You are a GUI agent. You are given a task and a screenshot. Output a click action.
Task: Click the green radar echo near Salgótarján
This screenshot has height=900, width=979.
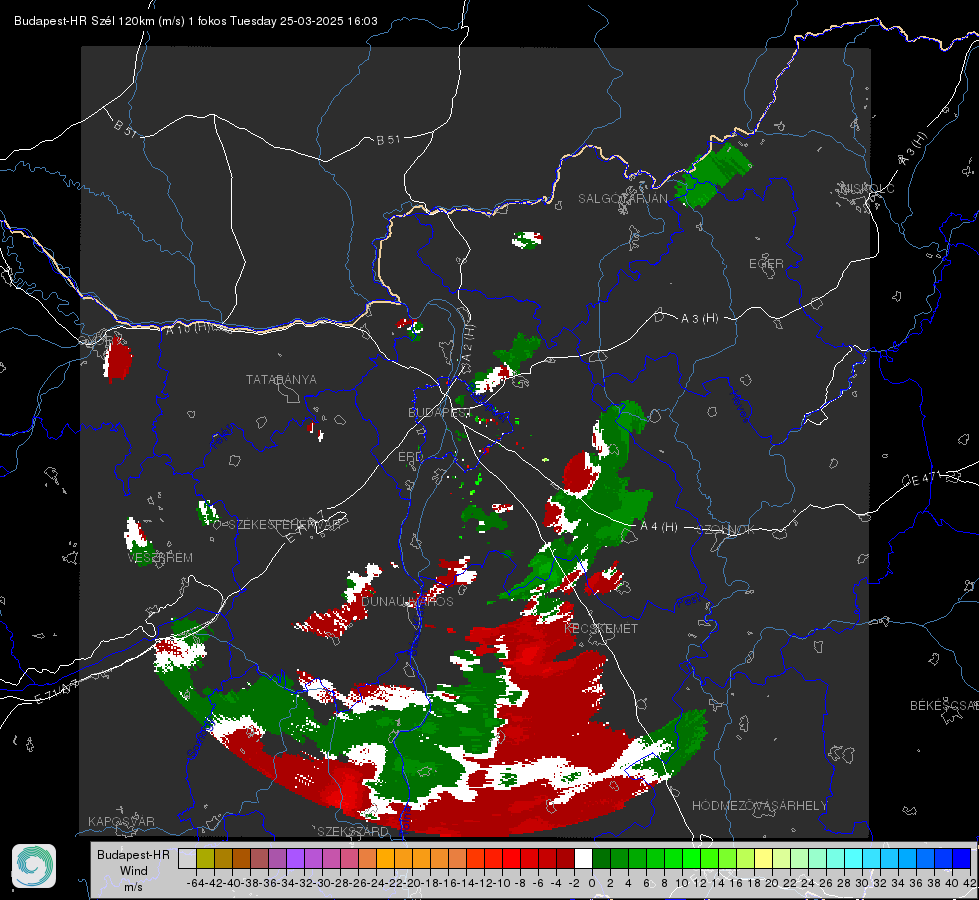(713, 176)
